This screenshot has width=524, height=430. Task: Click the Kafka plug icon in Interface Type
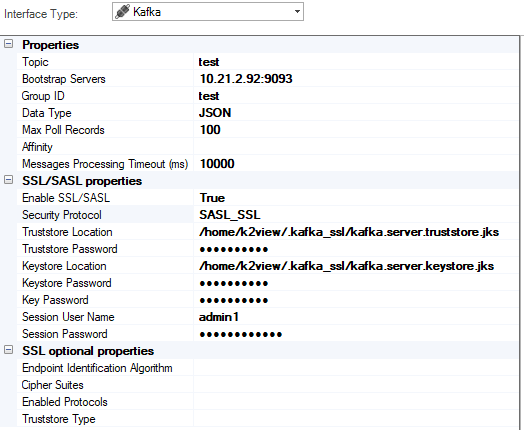[x=122, y=12]
